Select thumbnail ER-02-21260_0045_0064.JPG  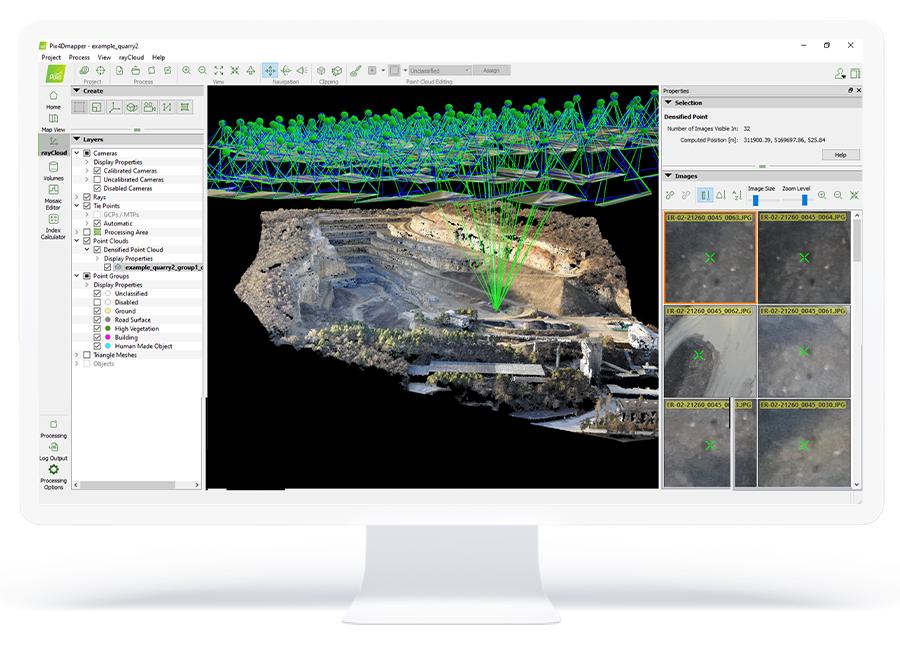coord(804,258)
